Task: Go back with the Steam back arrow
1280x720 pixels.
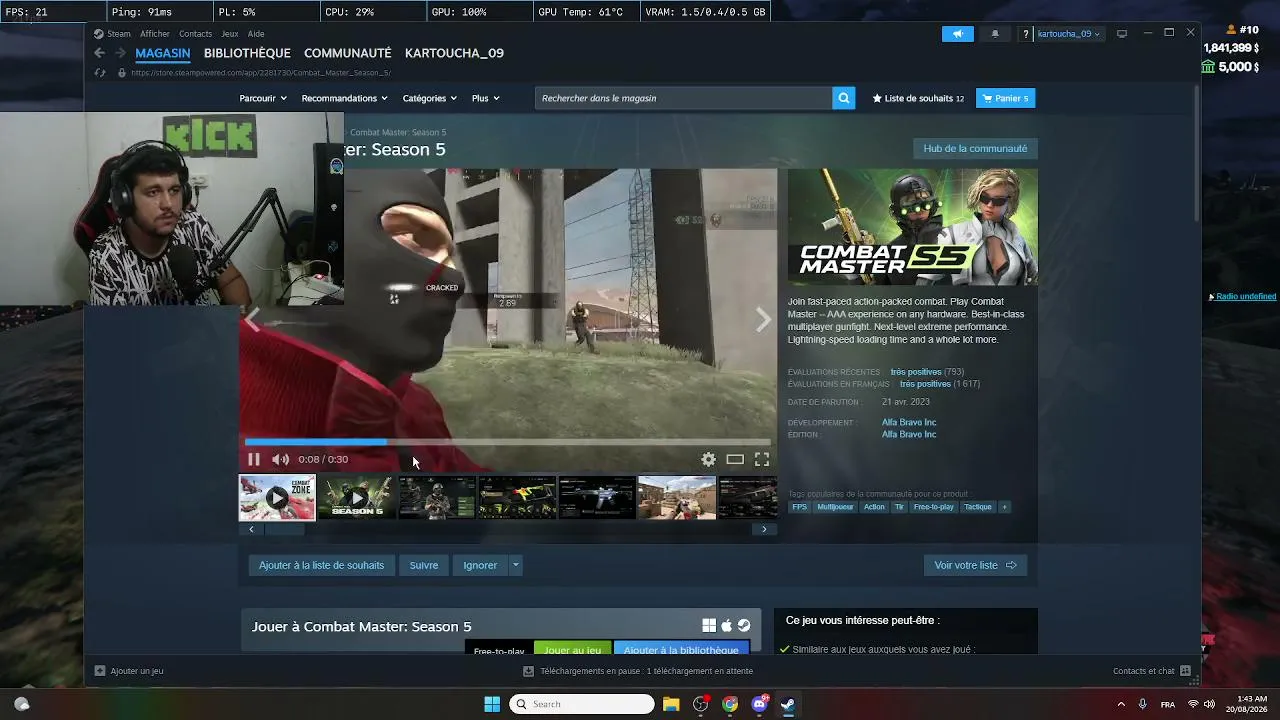Action: pos(99,53)
